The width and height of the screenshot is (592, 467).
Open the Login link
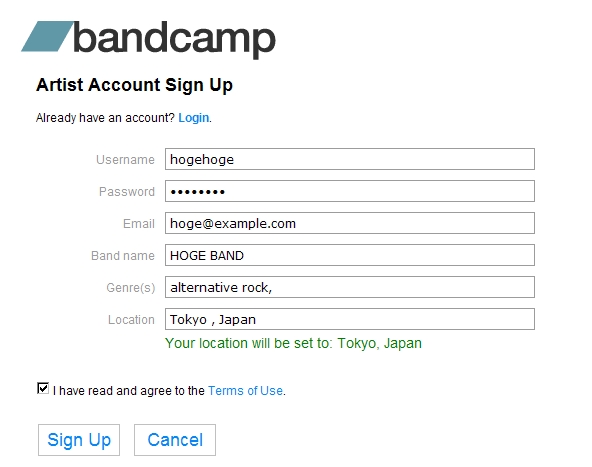coord(193,118)
